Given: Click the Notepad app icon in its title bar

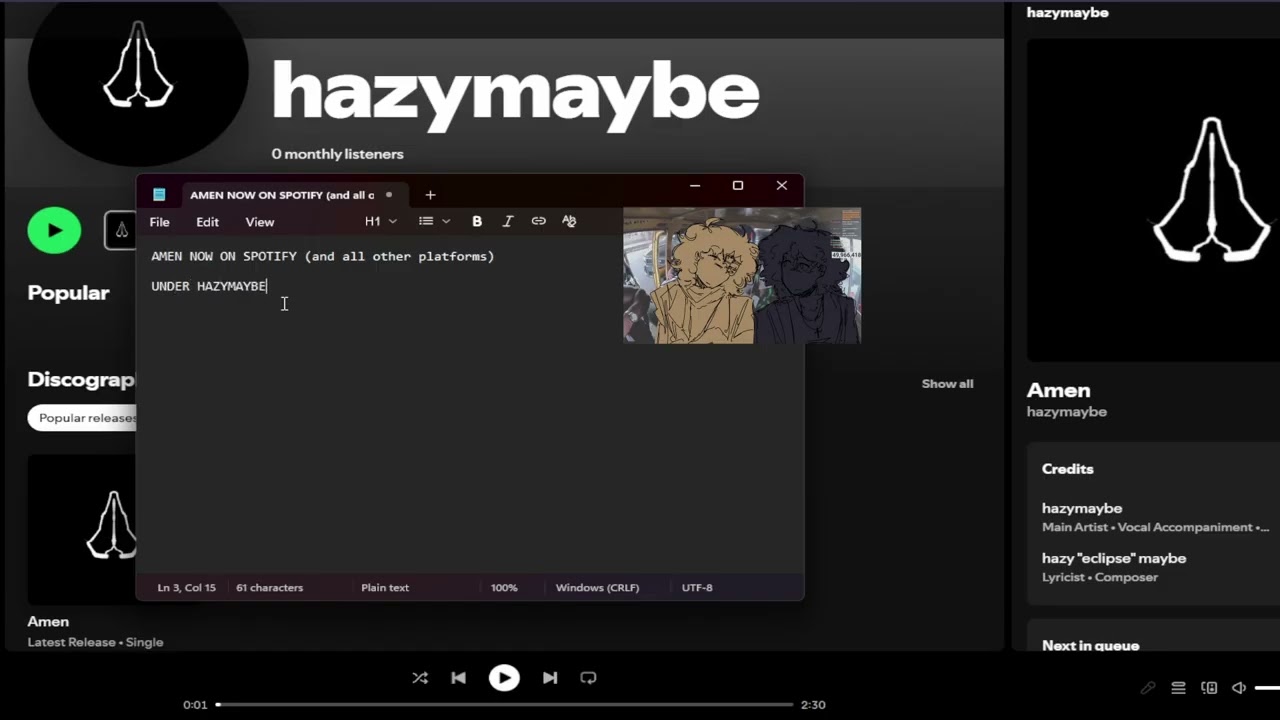Looking at the screenshot, I should (159, 195).
